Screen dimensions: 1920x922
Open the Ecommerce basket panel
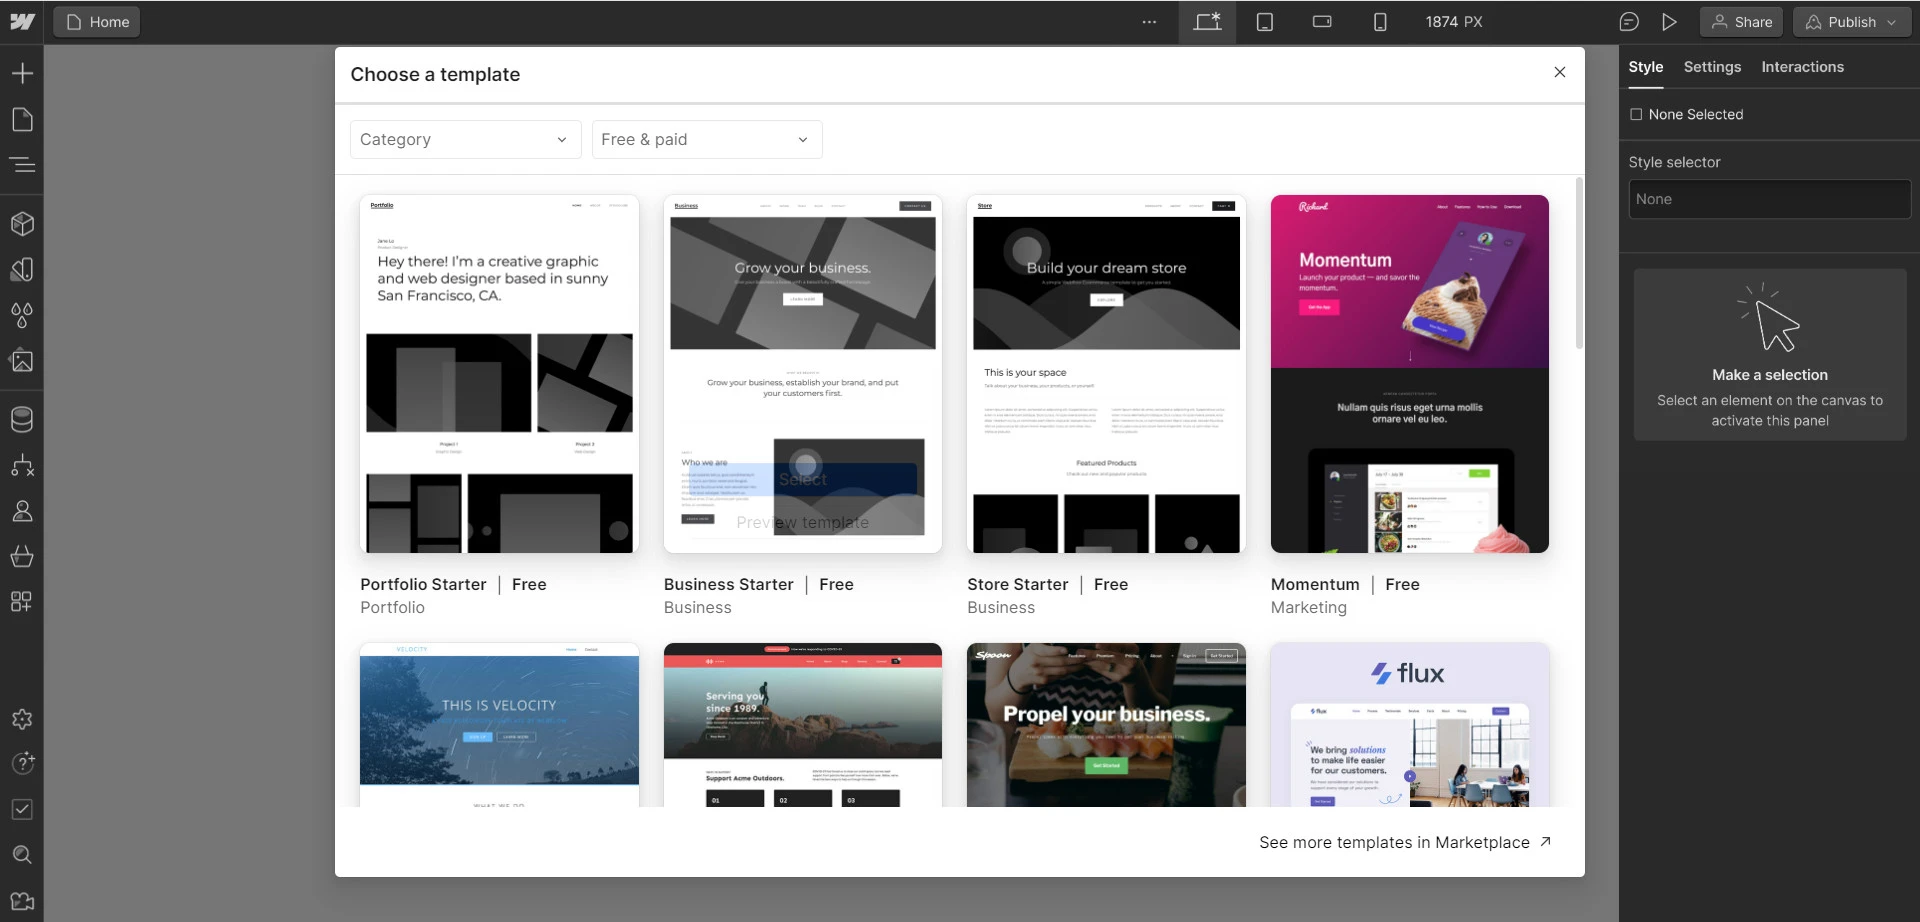click(x=22, y=557)
